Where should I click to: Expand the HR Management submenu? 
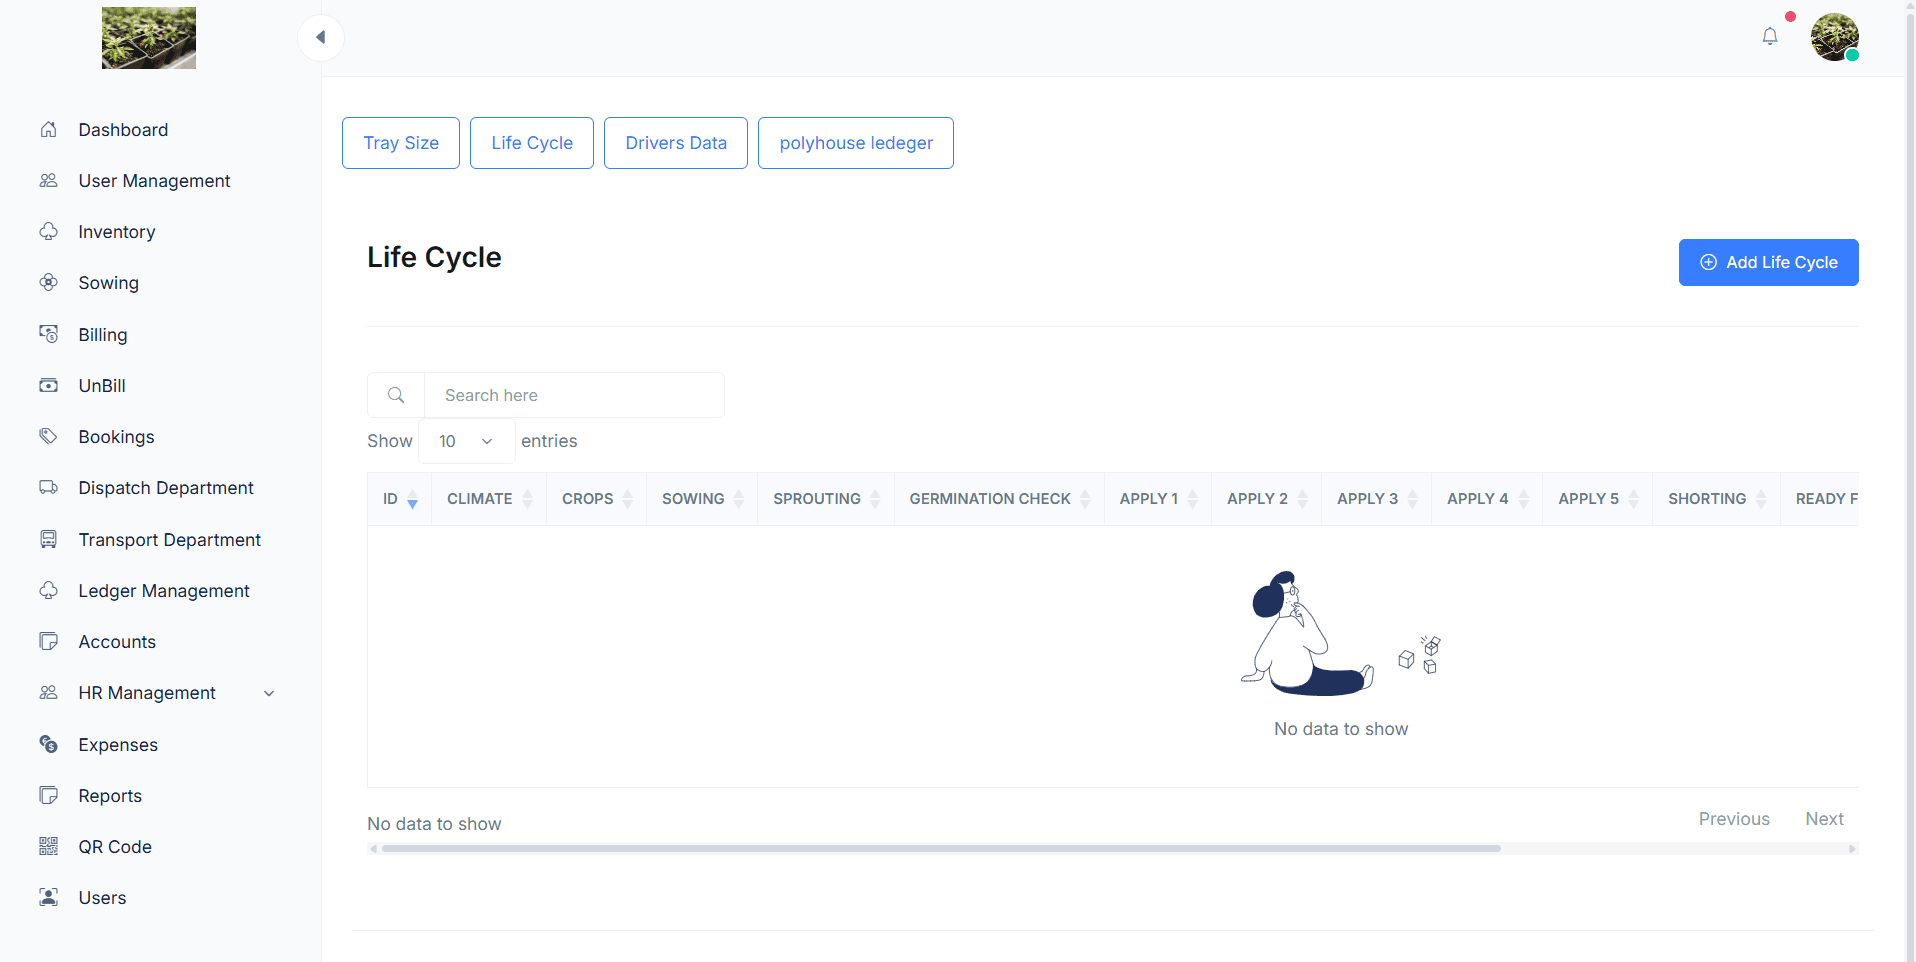[269, 694]
